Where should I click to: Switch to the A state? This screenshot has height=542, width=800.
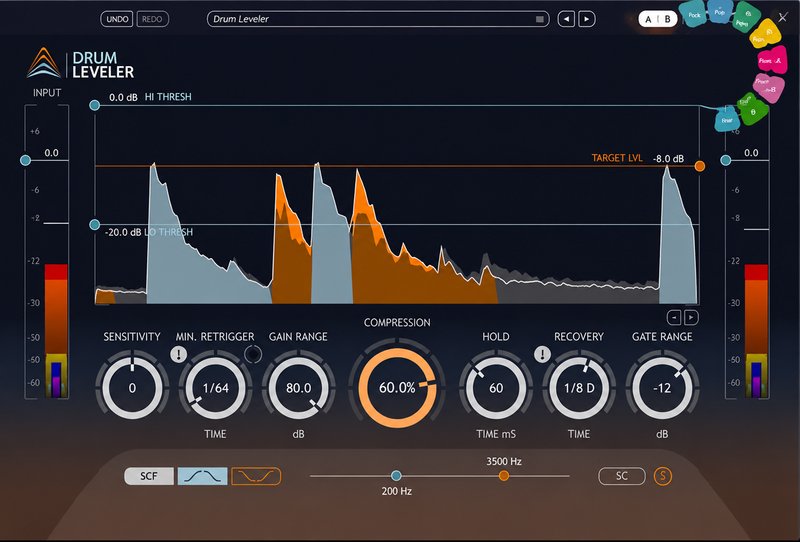click(648, 19)
